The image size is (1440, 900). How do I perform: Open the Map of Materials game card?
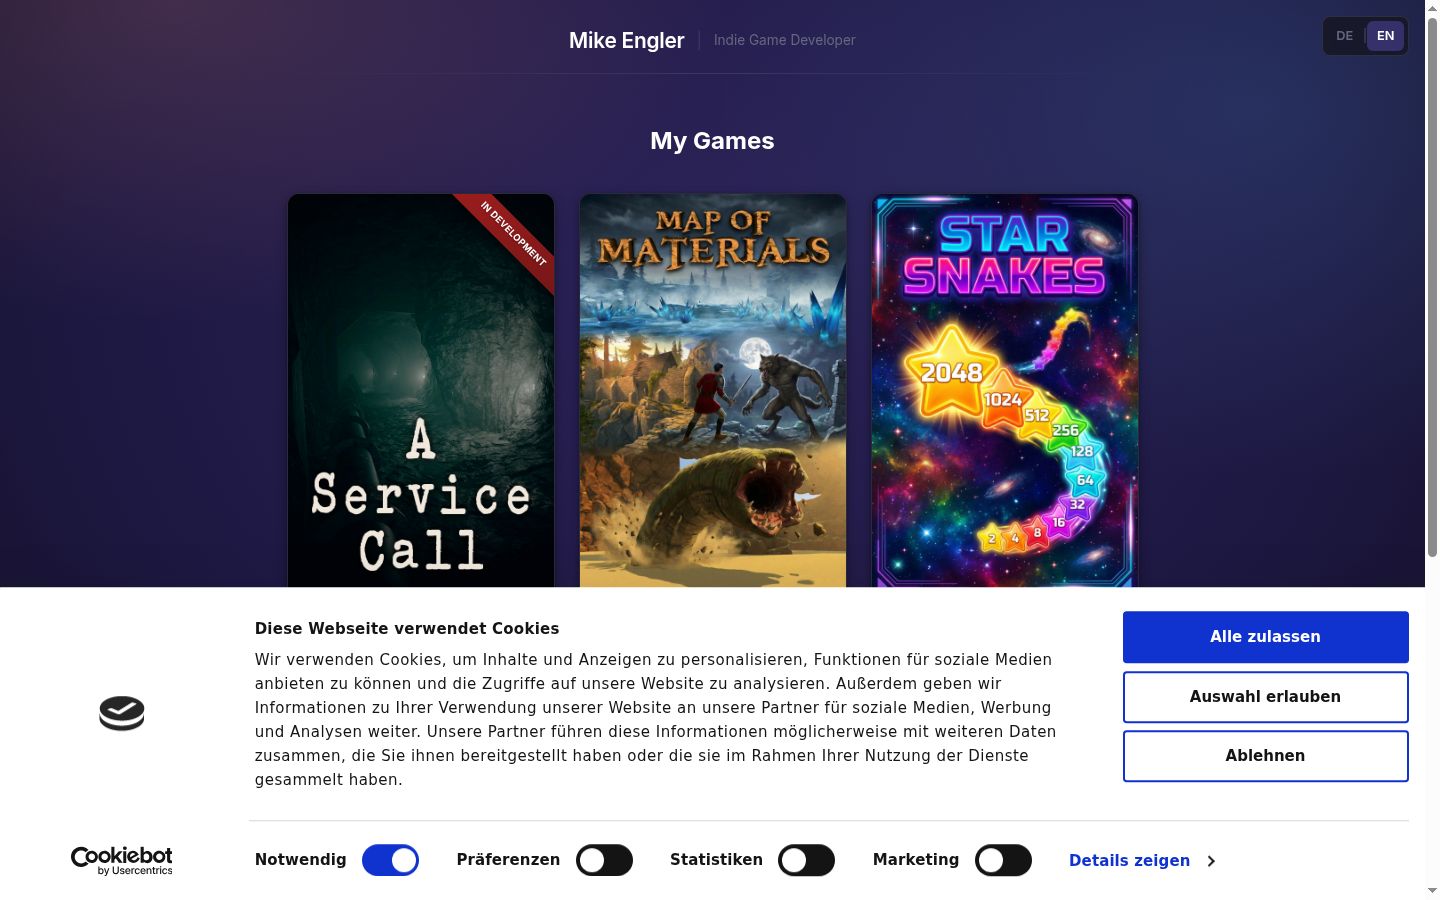[x=713, y=390]
